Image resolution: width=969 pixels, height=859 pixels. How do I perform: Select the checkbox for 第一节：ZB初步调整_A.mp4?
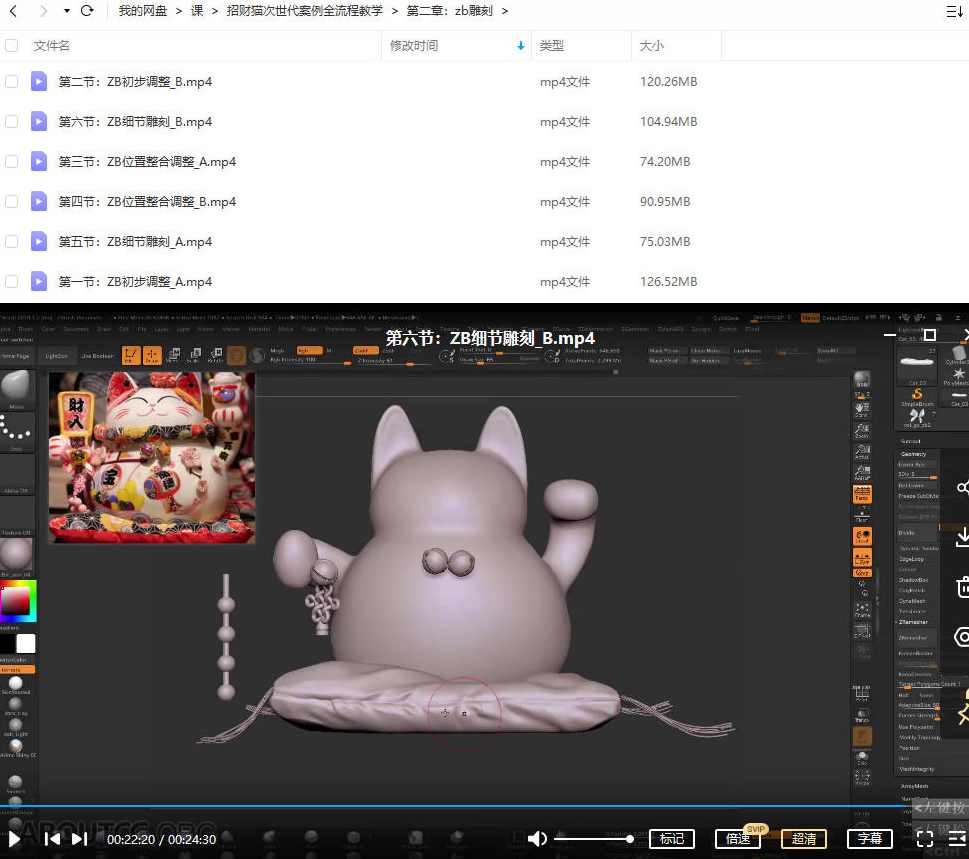click(13, 281)
